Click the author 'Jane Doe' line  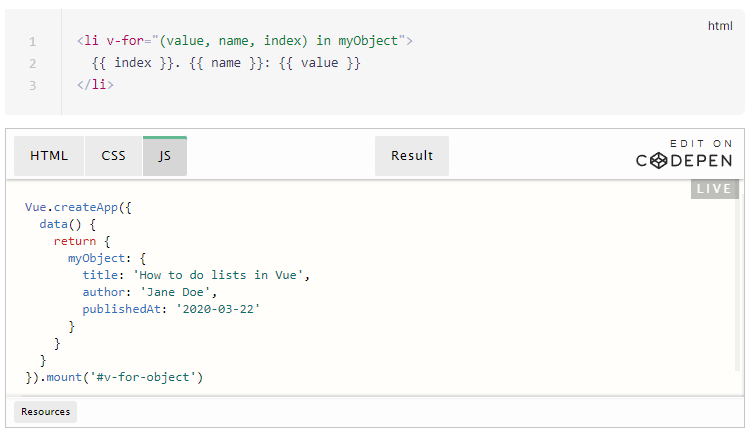tap(149, 292)
